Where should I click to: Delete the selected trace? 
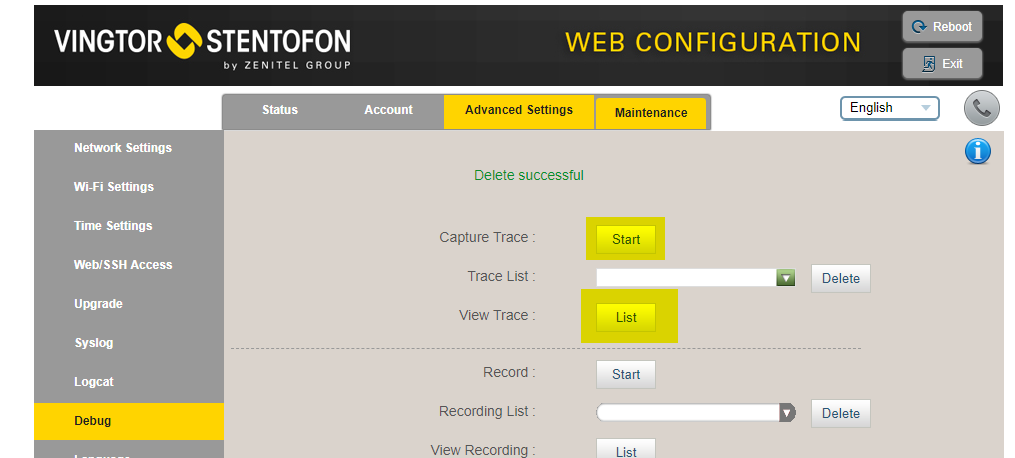(840, 279)
